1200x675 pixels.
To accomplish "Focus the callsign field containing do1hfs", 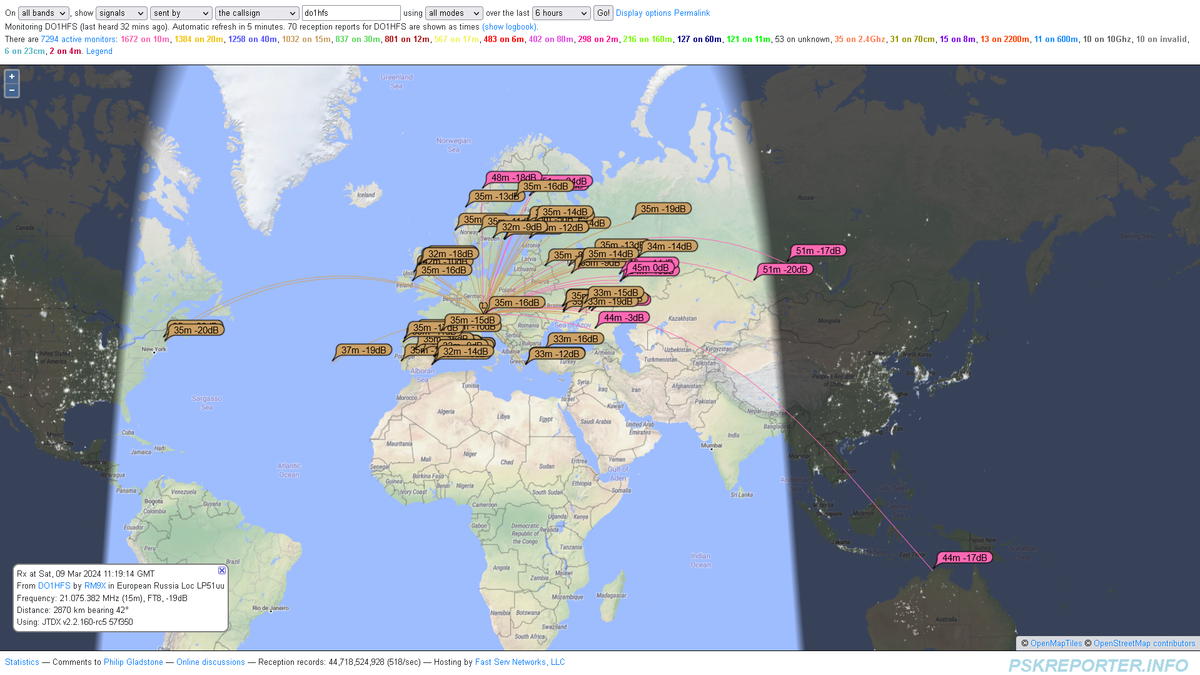I will (350, 13).
